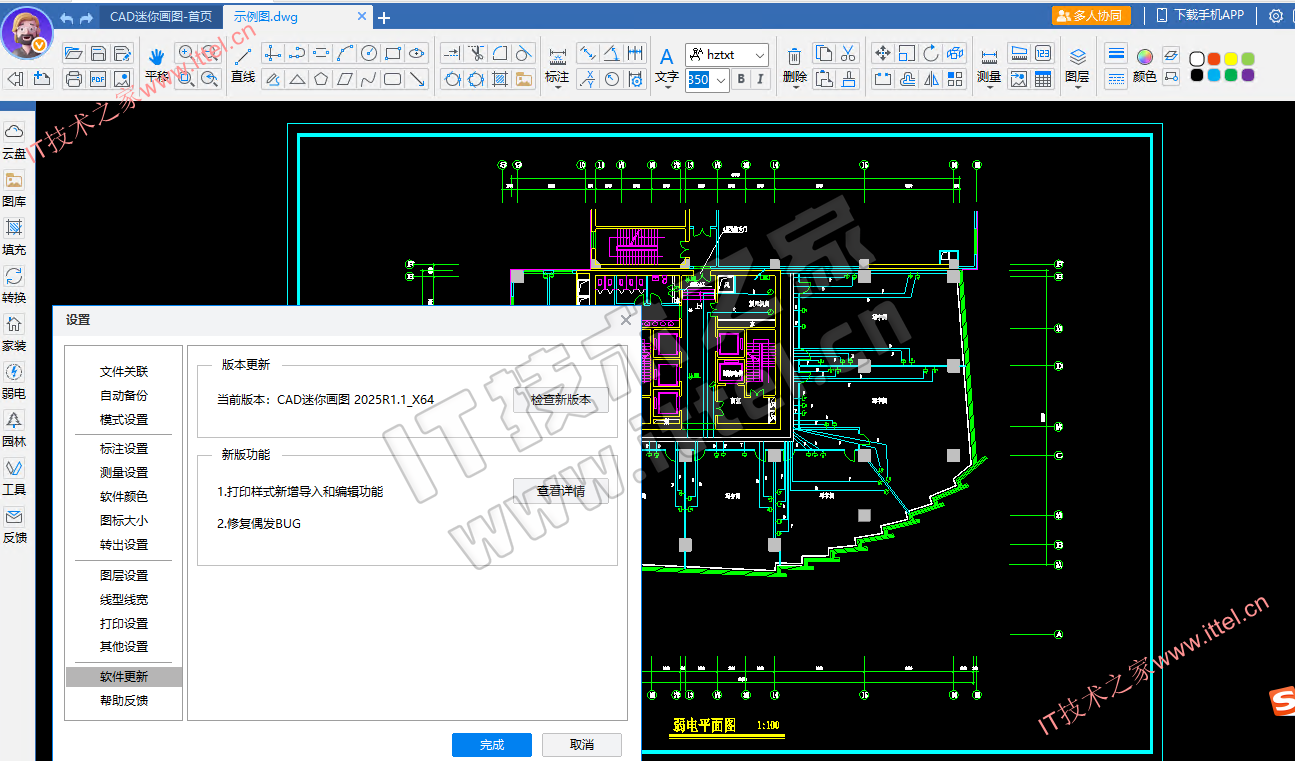Toggle Italic text formatting
Viewport: 1295px width, 761px height.
pos(761,80)
